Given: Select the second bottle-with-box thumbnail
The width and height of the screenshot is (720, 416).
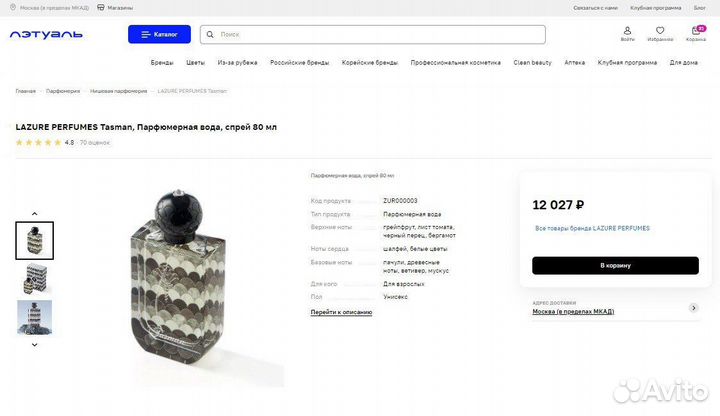Looking at the screenshot, I should (35, 279).
